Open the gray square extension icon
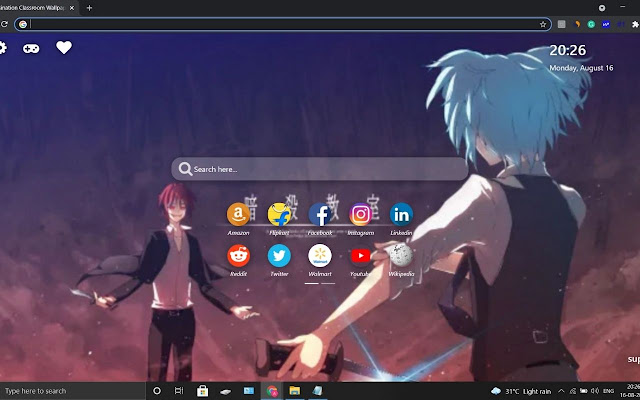Screen dimensions: 640x400 pyautogui.click(x=562, y=24)
